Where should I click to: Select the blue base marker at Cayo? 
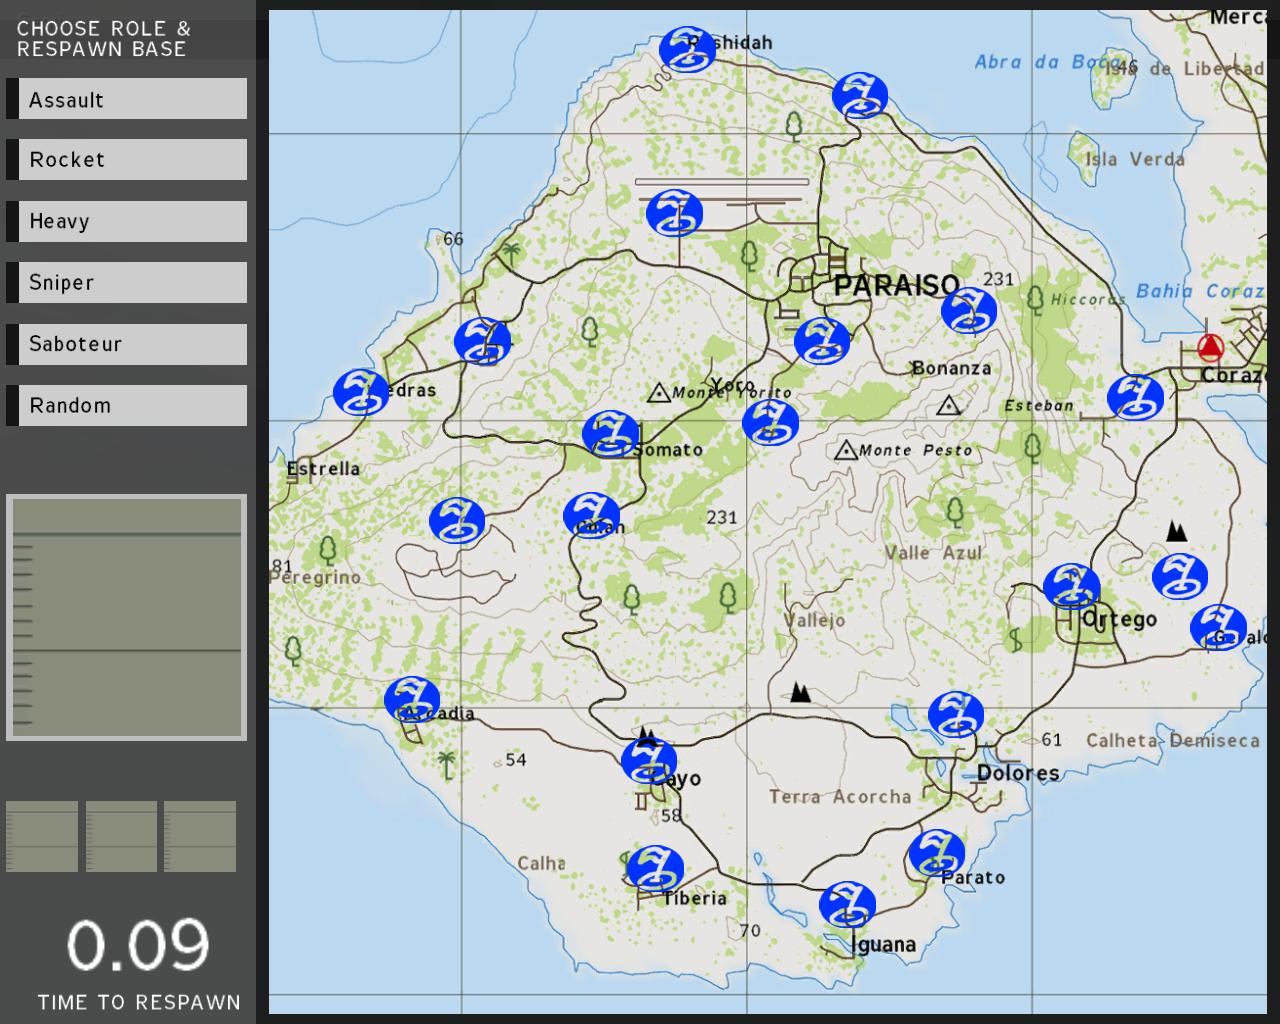click(x=649, y=762)
